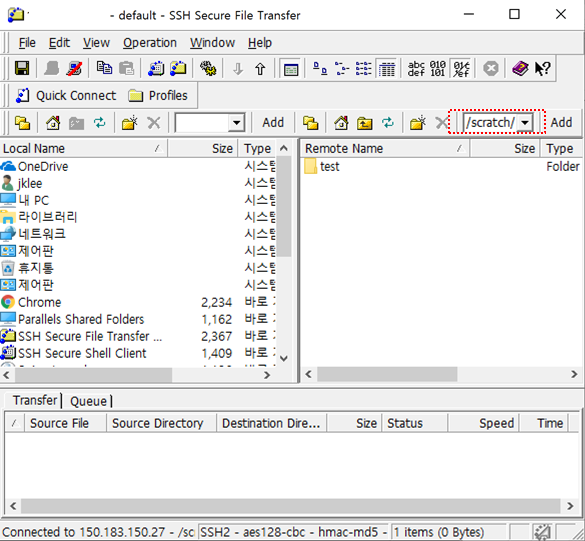This screenshot has height=541, width=585.
Task: Open the Window menu
Action: [x=212, y=43]
